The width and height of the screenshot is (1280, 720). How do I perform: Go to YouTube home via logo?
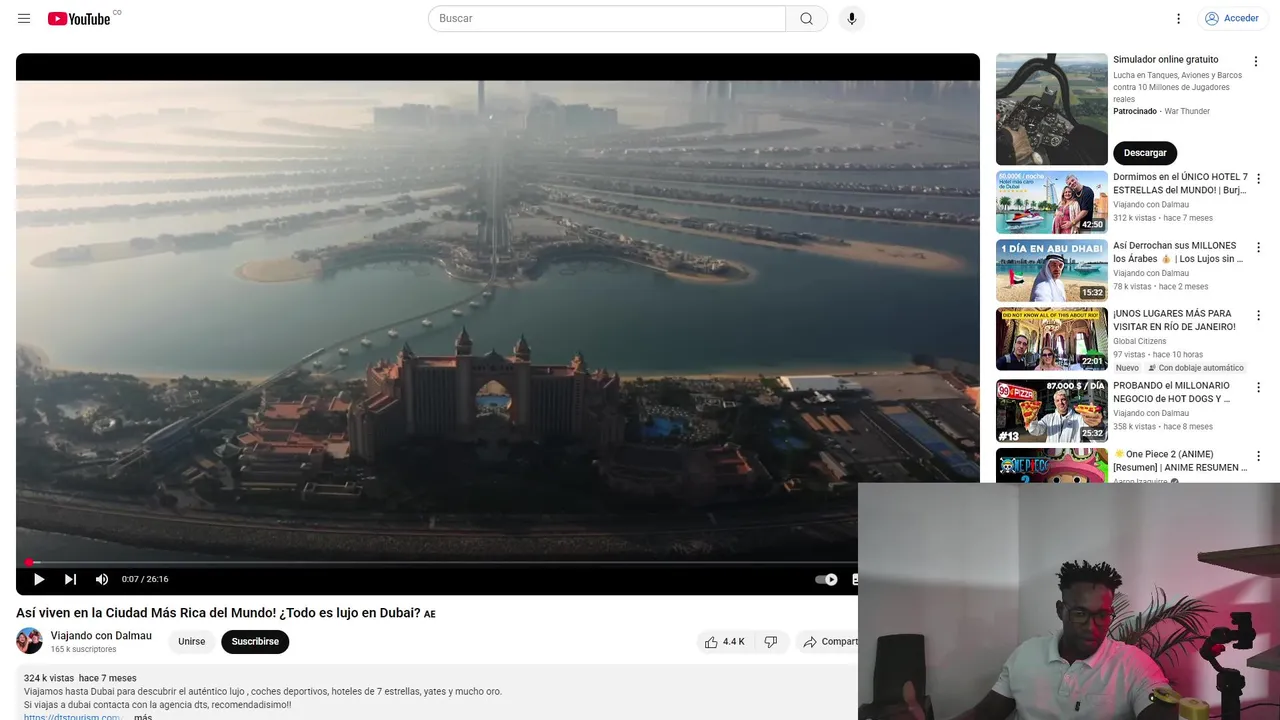[x=79, y=18]
